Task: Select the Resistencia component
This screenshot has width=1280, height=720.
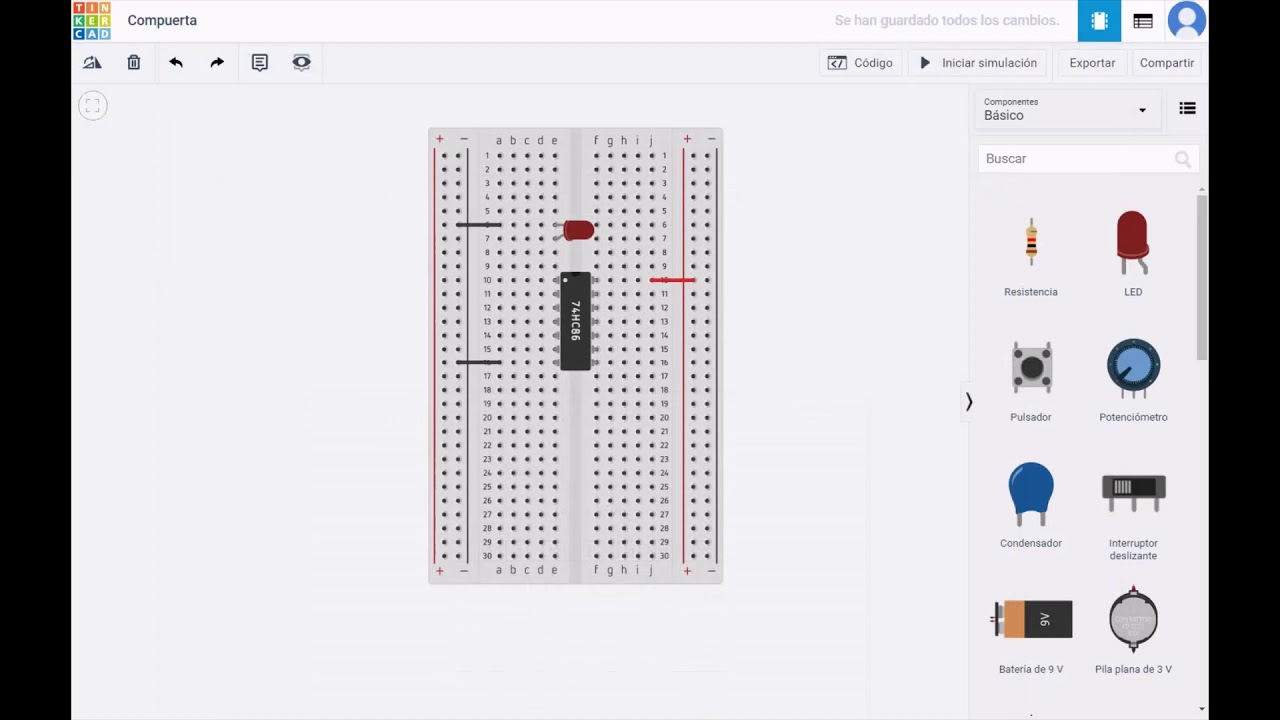Action: [1031, 254]
